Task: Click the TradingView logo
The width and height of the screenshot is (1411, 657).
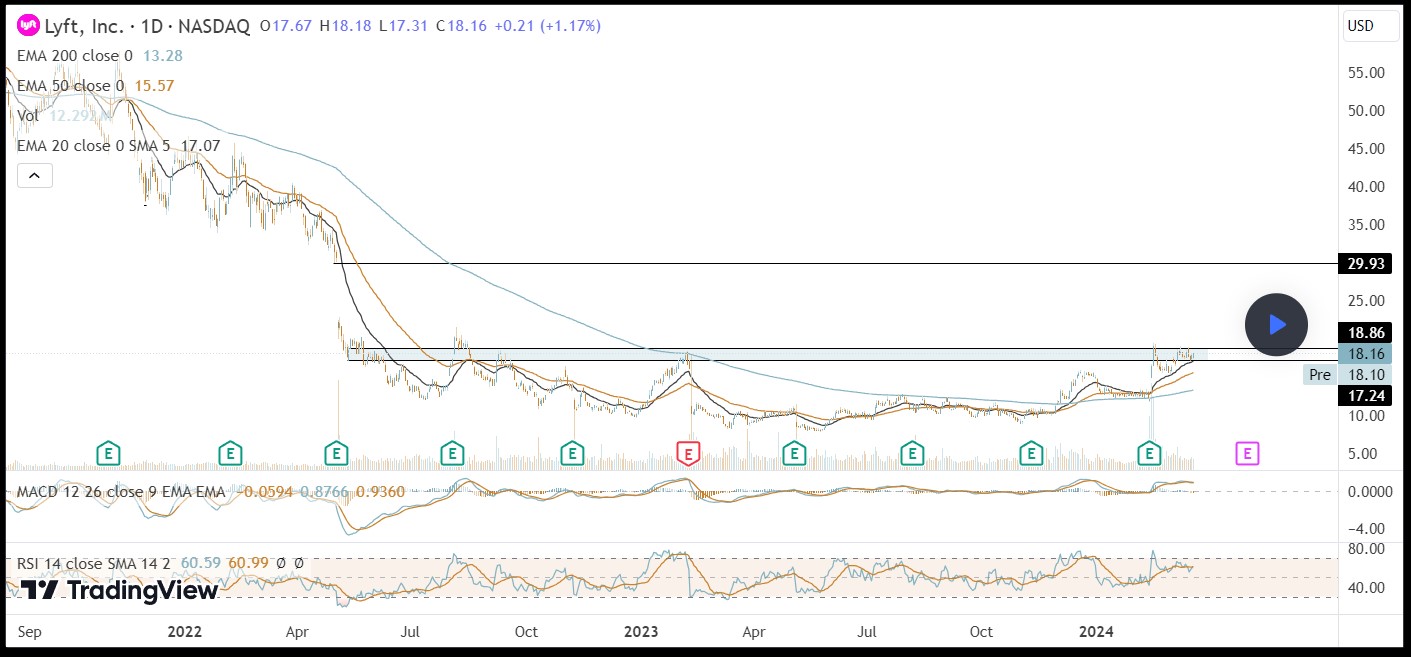Action: pos(119,590)
